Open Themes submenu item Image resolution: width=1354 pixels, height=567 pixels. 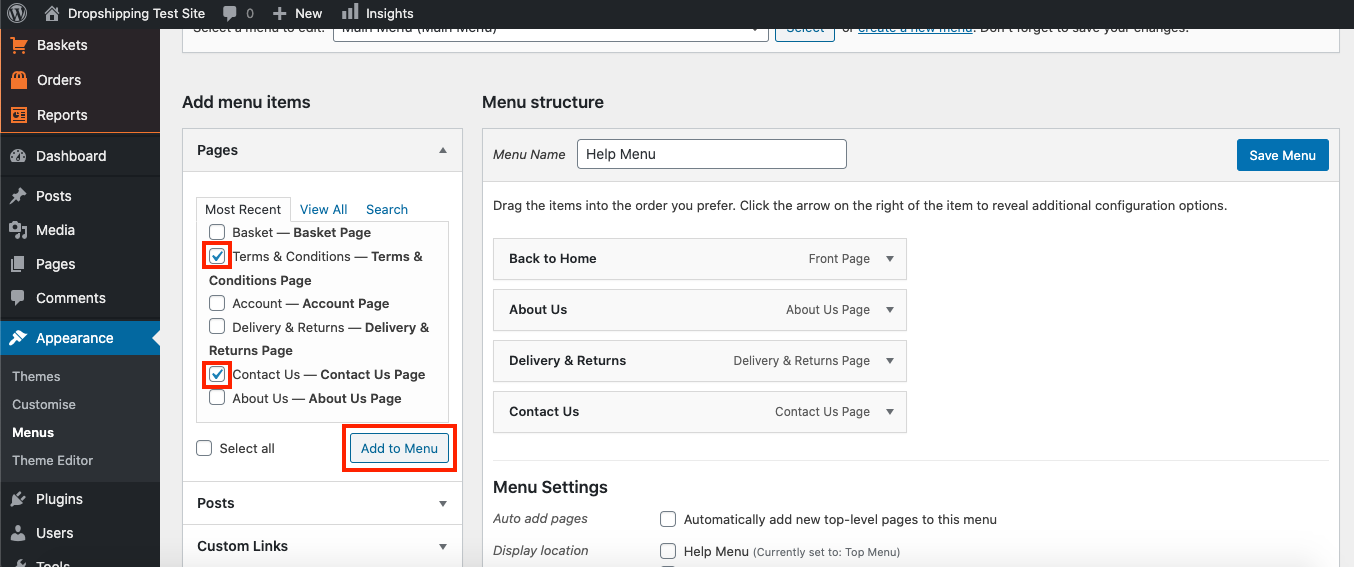click(x=36, y=376)
